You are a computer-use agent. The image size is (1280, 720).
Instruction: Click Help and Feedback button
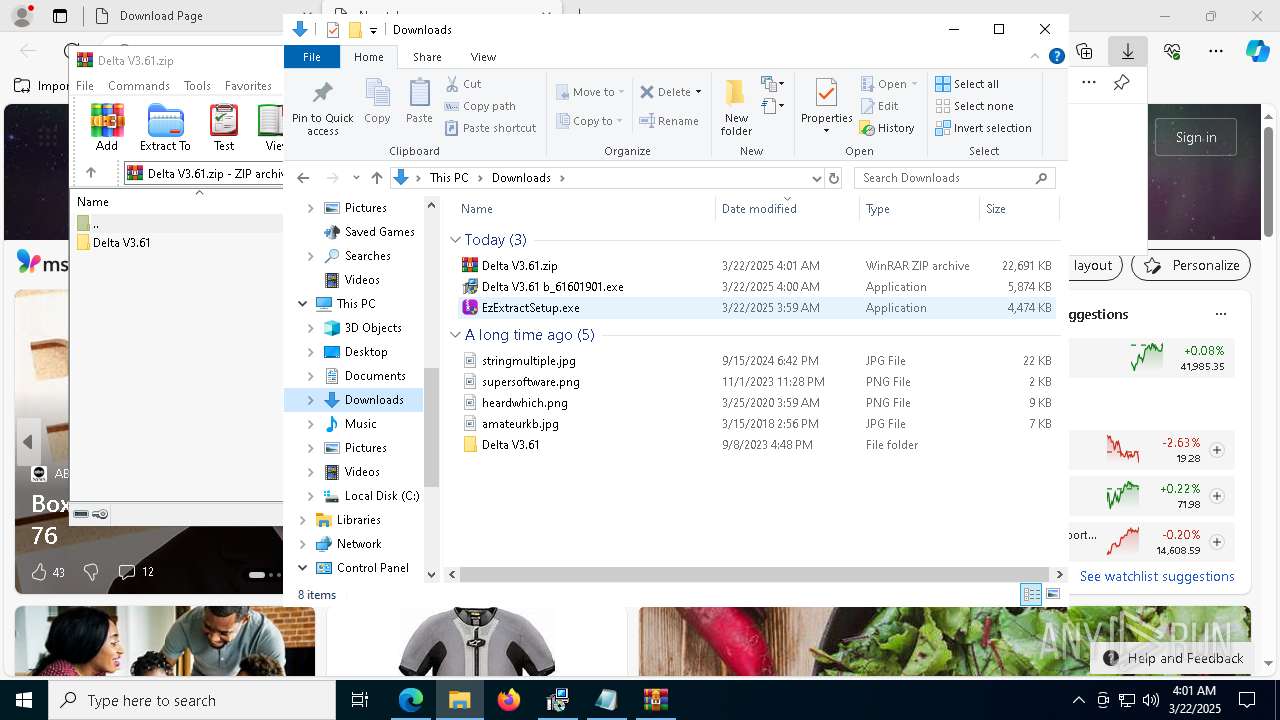(1174, 658)
